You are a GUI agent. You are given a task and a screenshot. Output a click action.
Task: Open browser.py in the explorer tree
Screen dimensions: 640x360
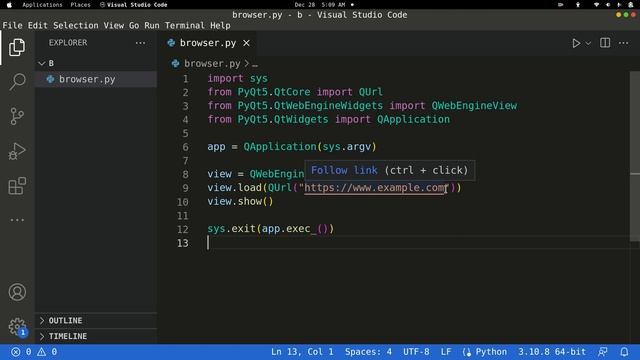[x=96, y=79]
